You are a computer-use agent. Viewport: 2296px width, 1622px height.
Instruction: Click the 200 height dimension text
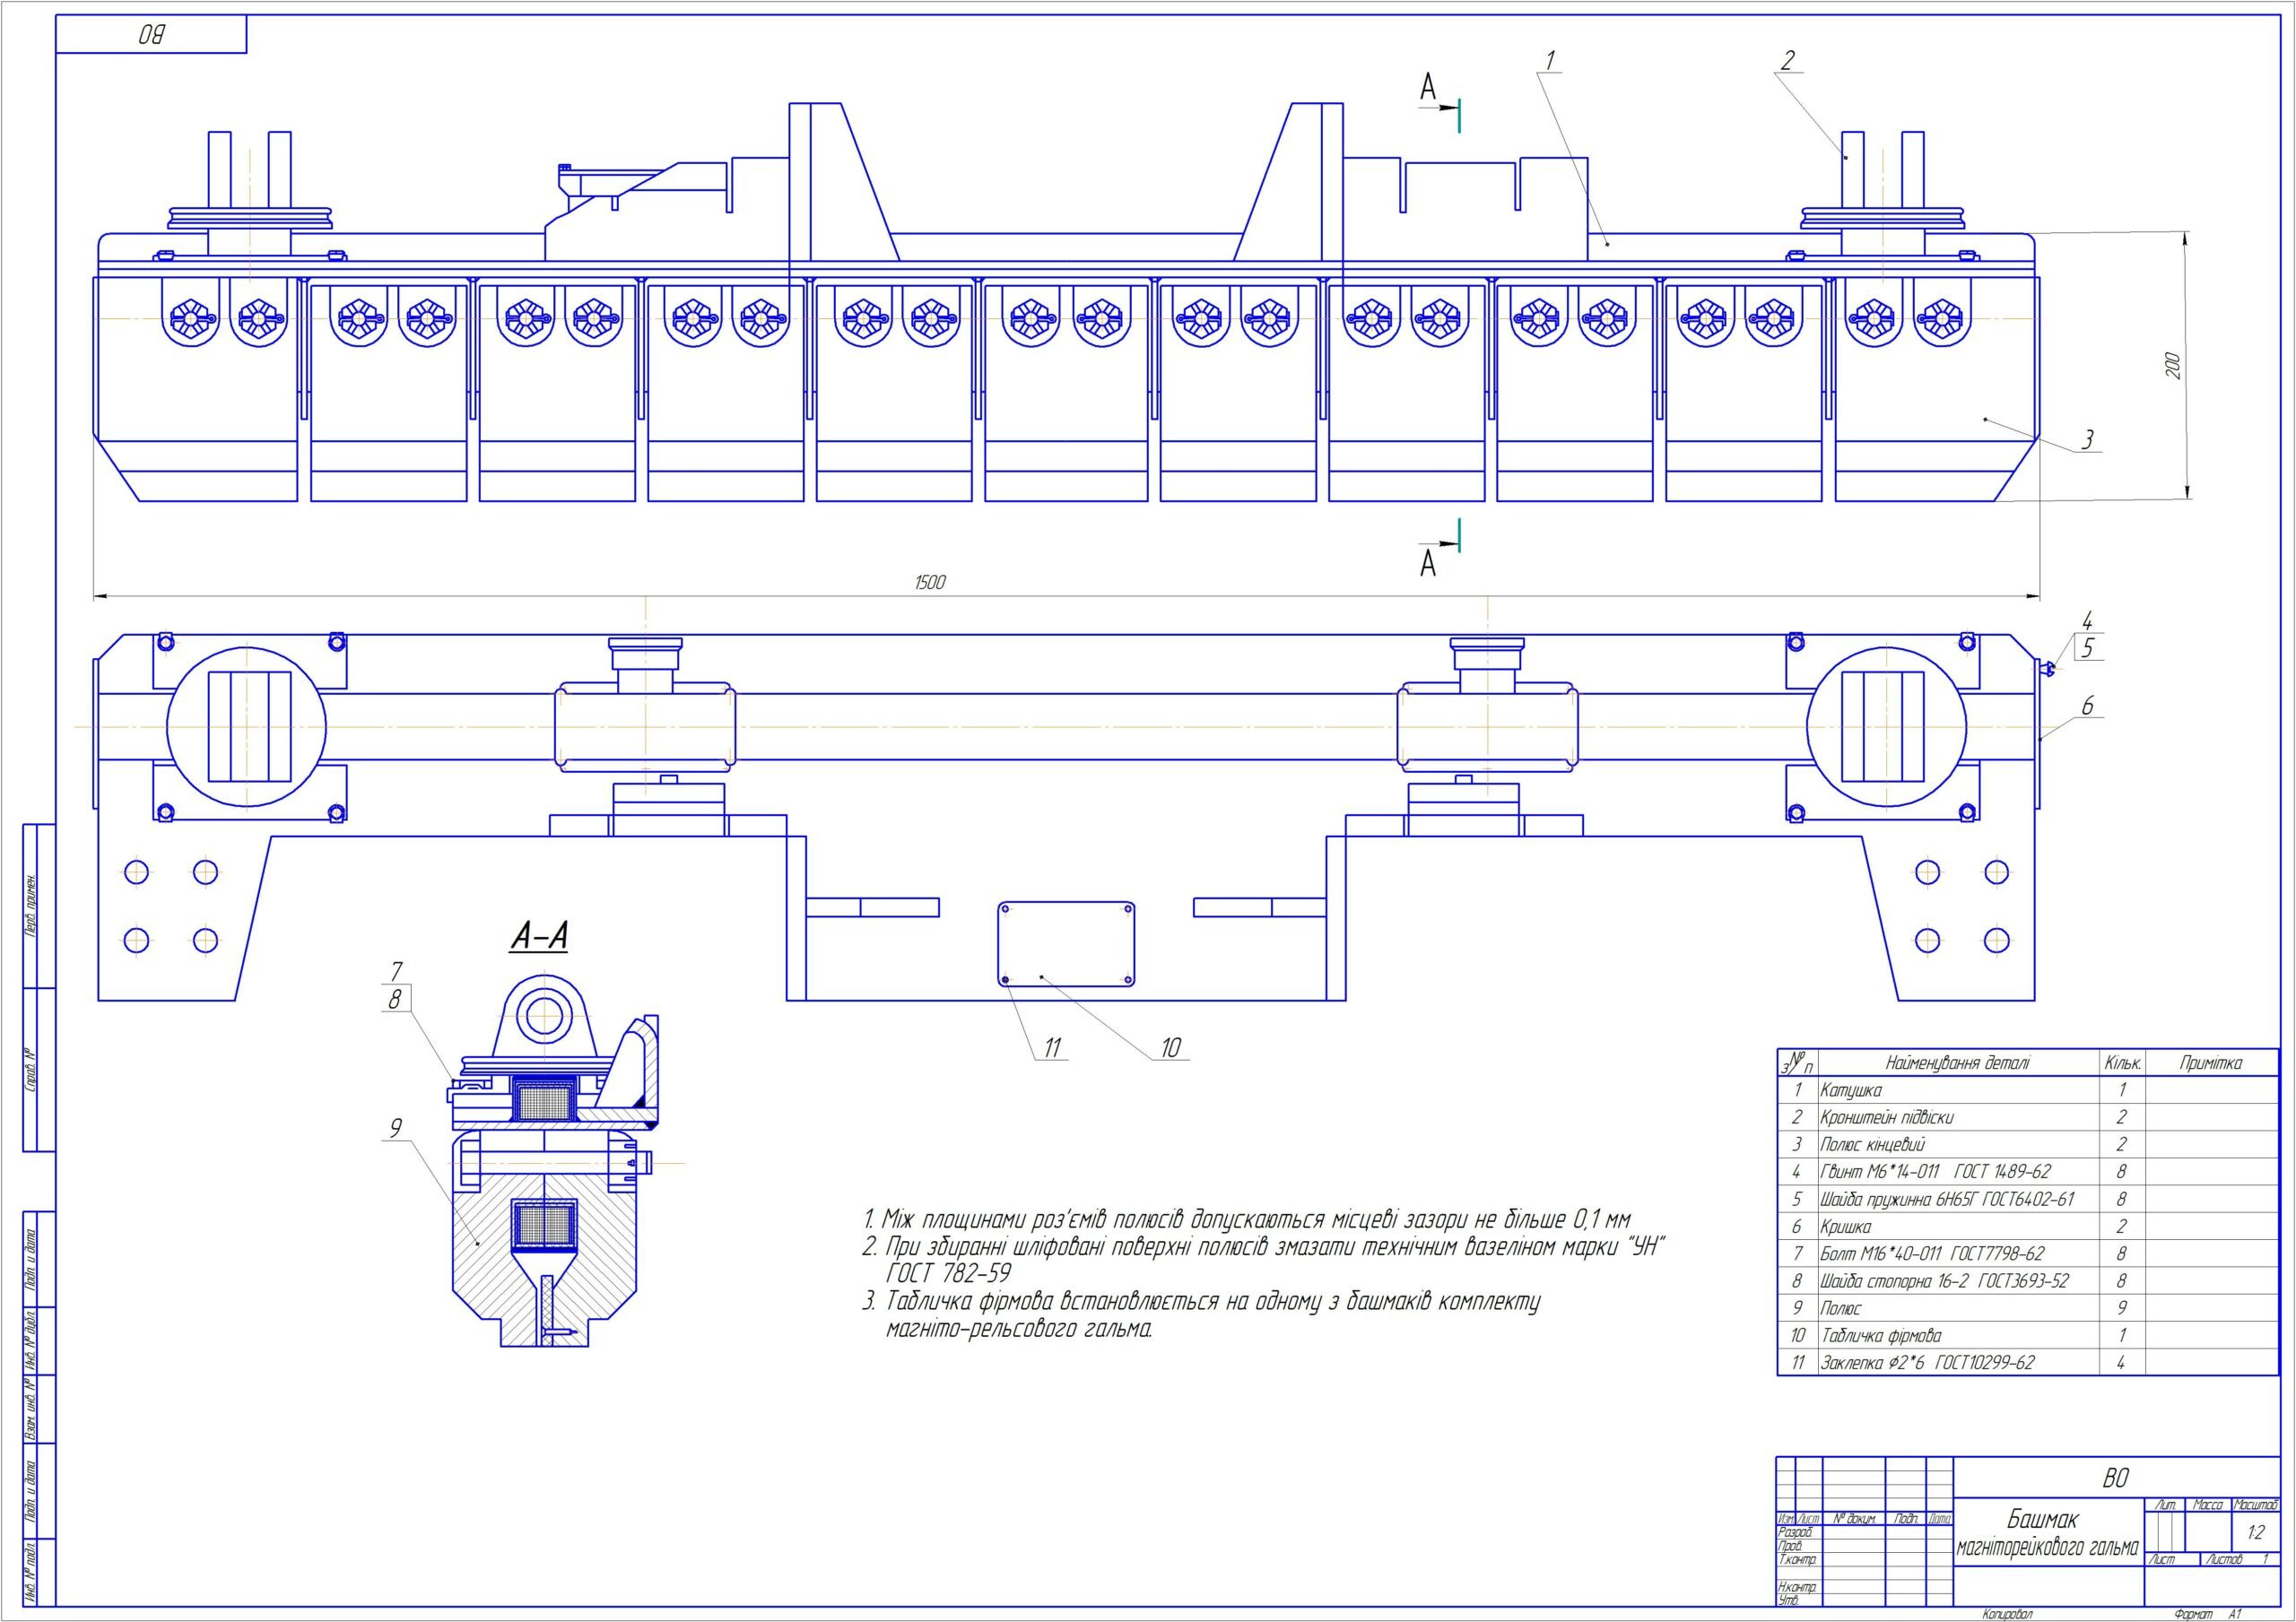tap(2172, 365)
